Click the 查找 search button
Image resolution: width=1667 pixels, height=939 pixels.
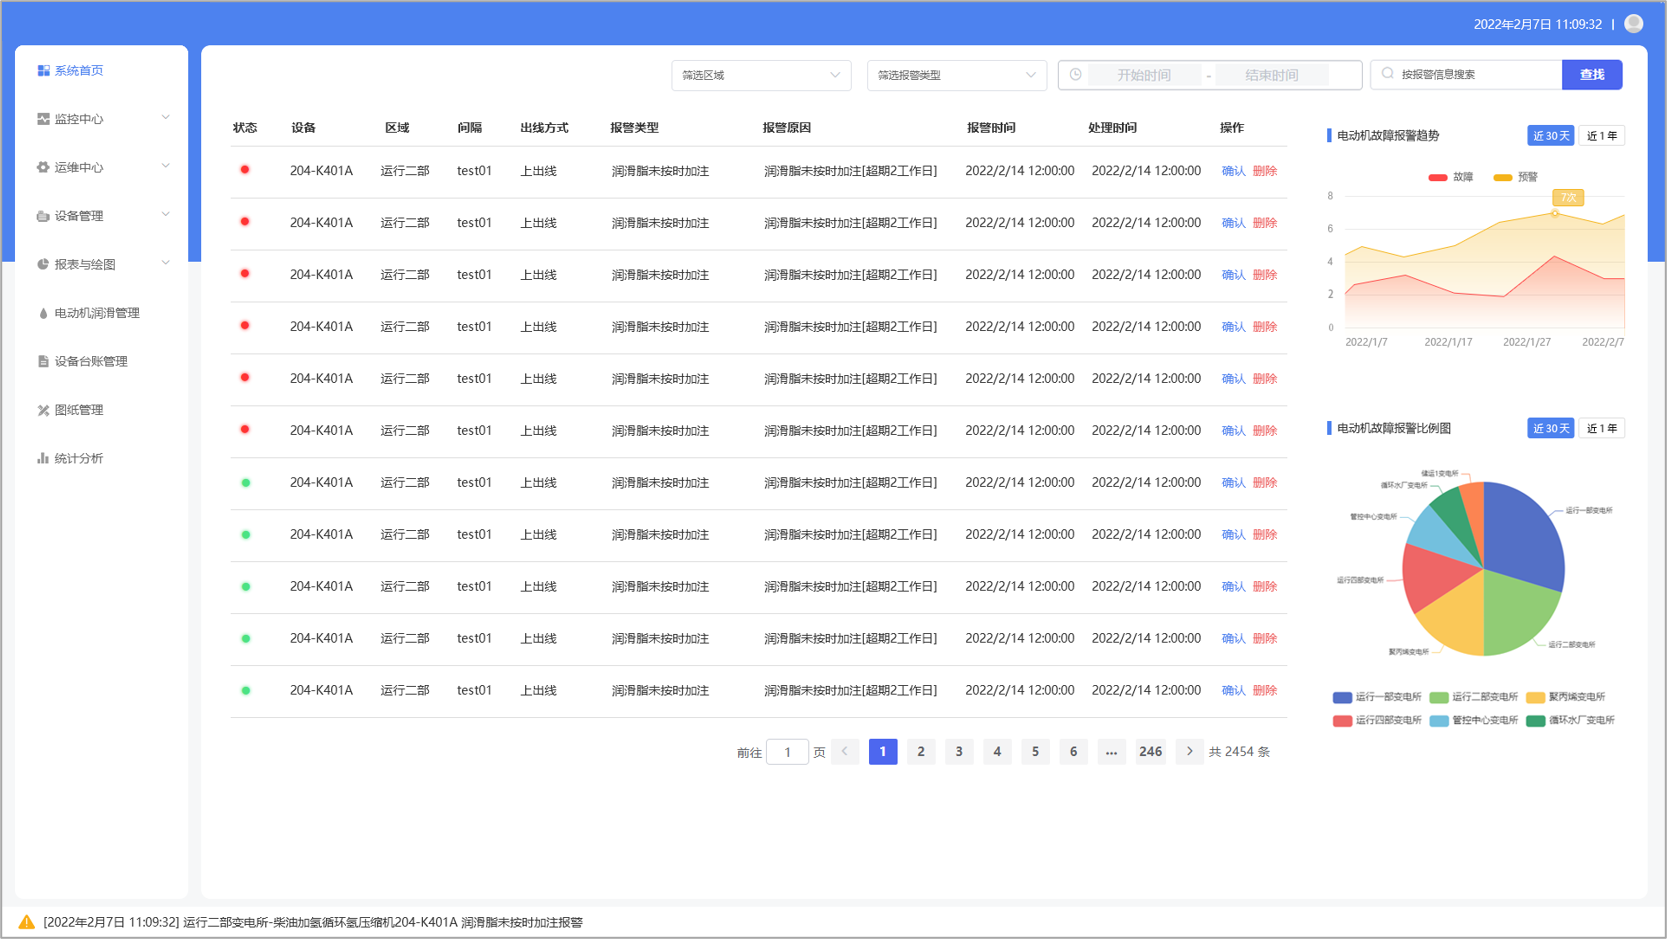[1592, 75]
